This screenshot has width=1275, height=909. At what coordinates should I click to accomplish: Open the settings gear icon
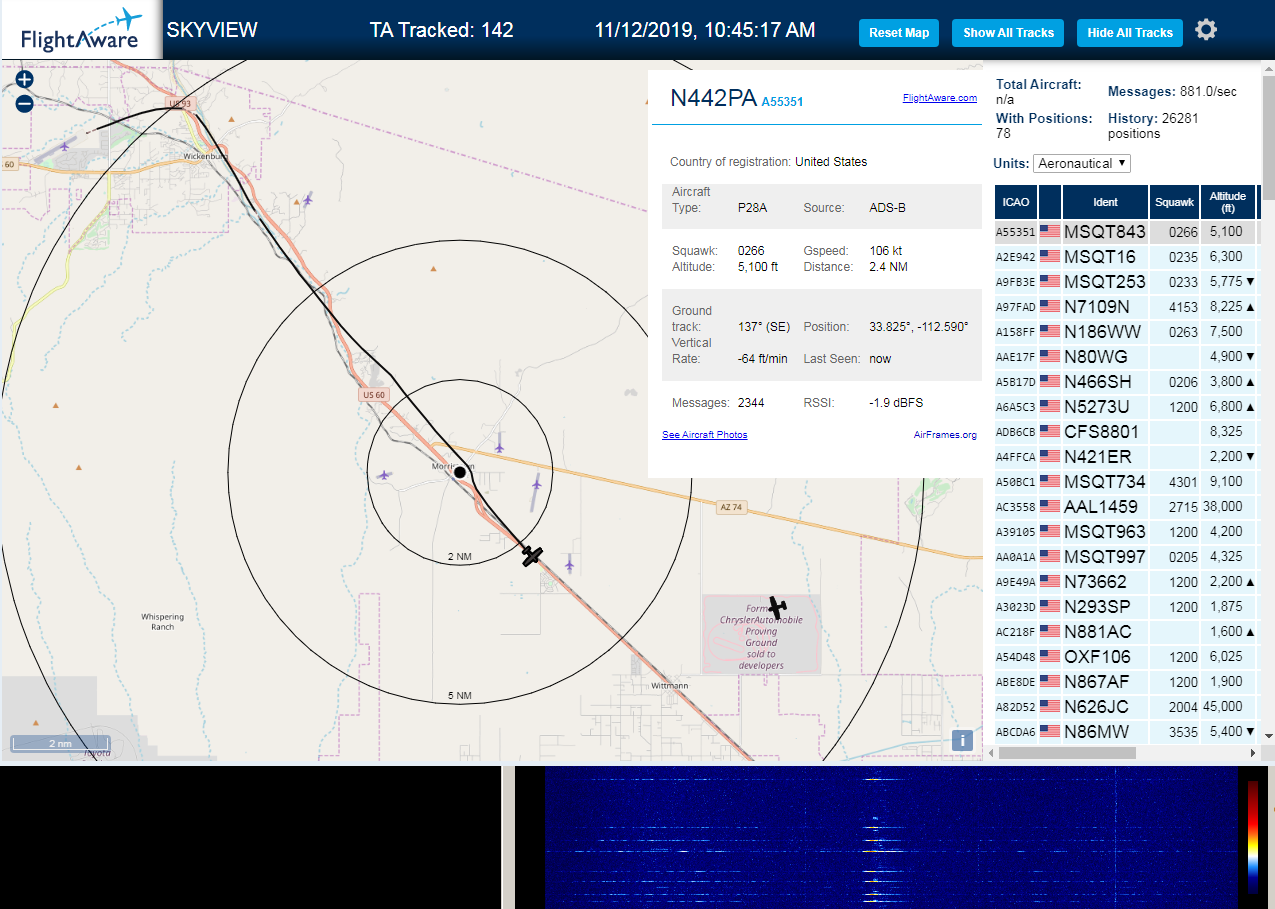(x=1206, y=30)
